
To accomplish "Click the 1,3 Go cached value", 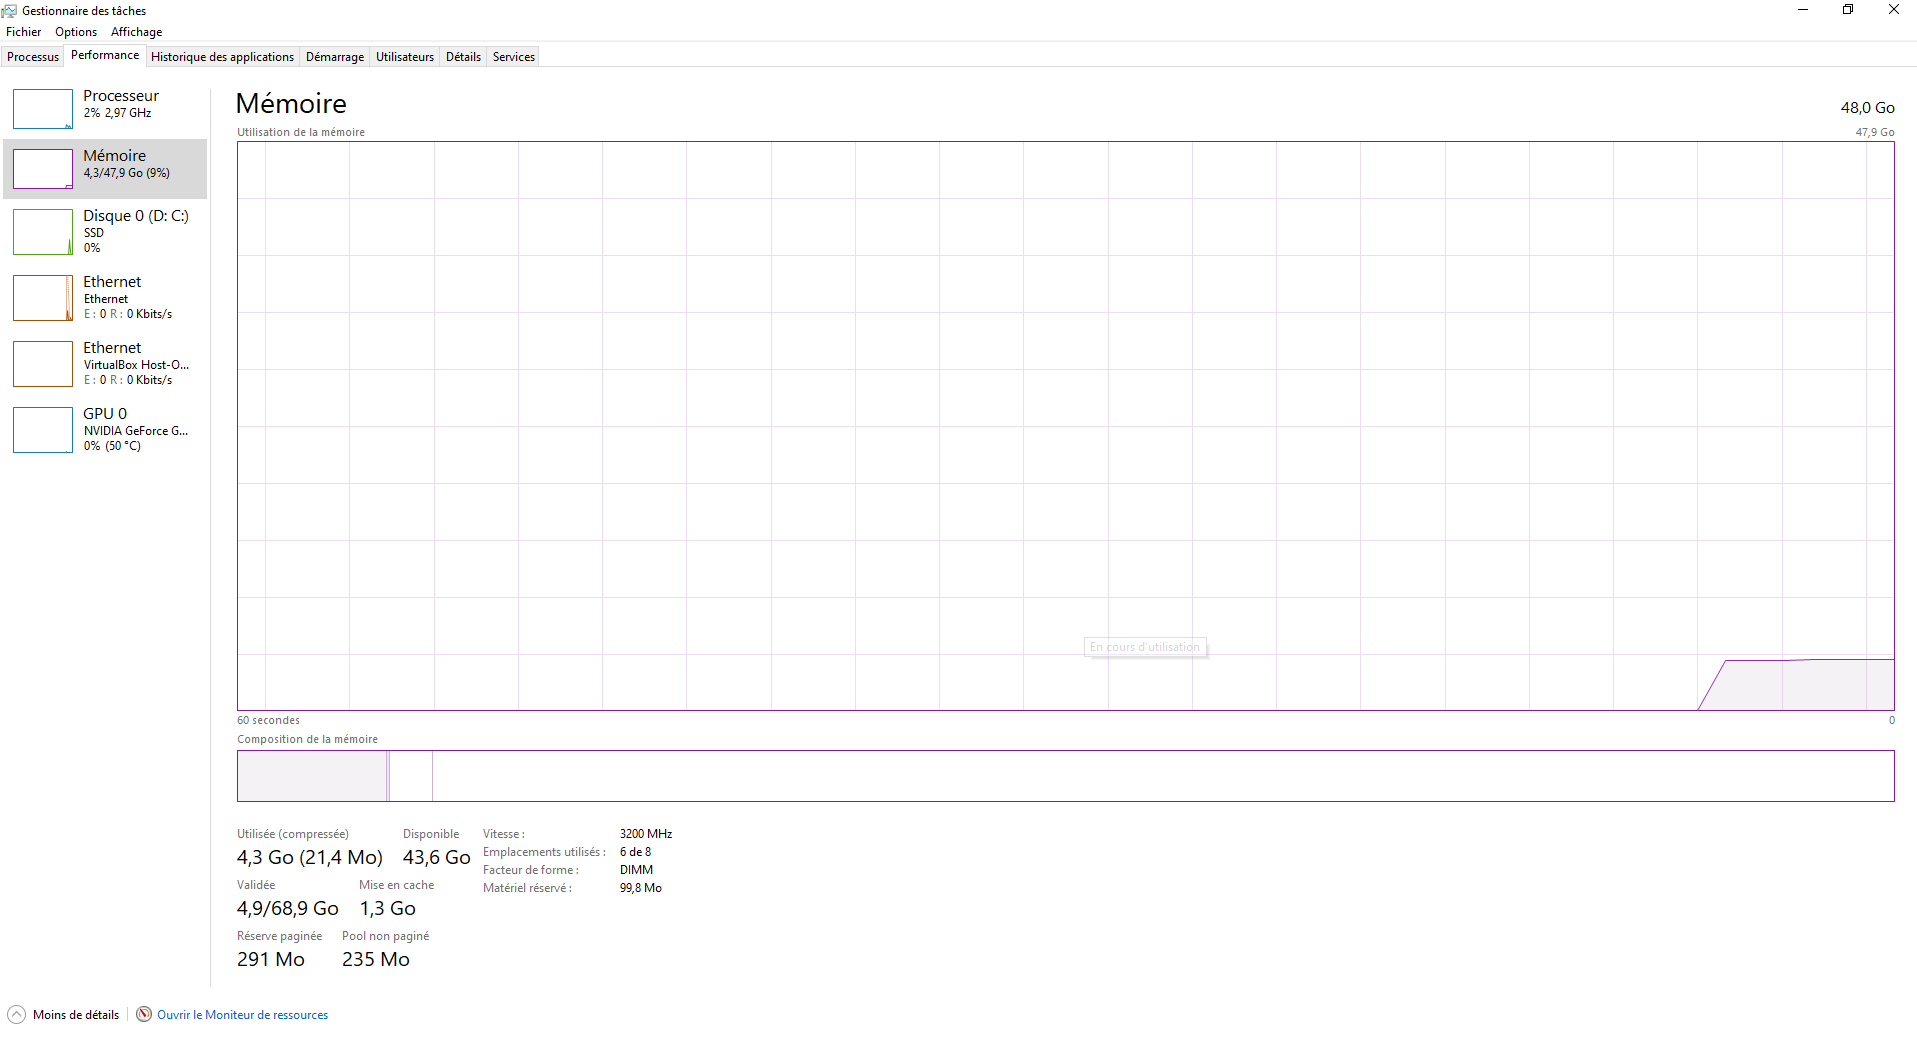I will click(388, 909).
